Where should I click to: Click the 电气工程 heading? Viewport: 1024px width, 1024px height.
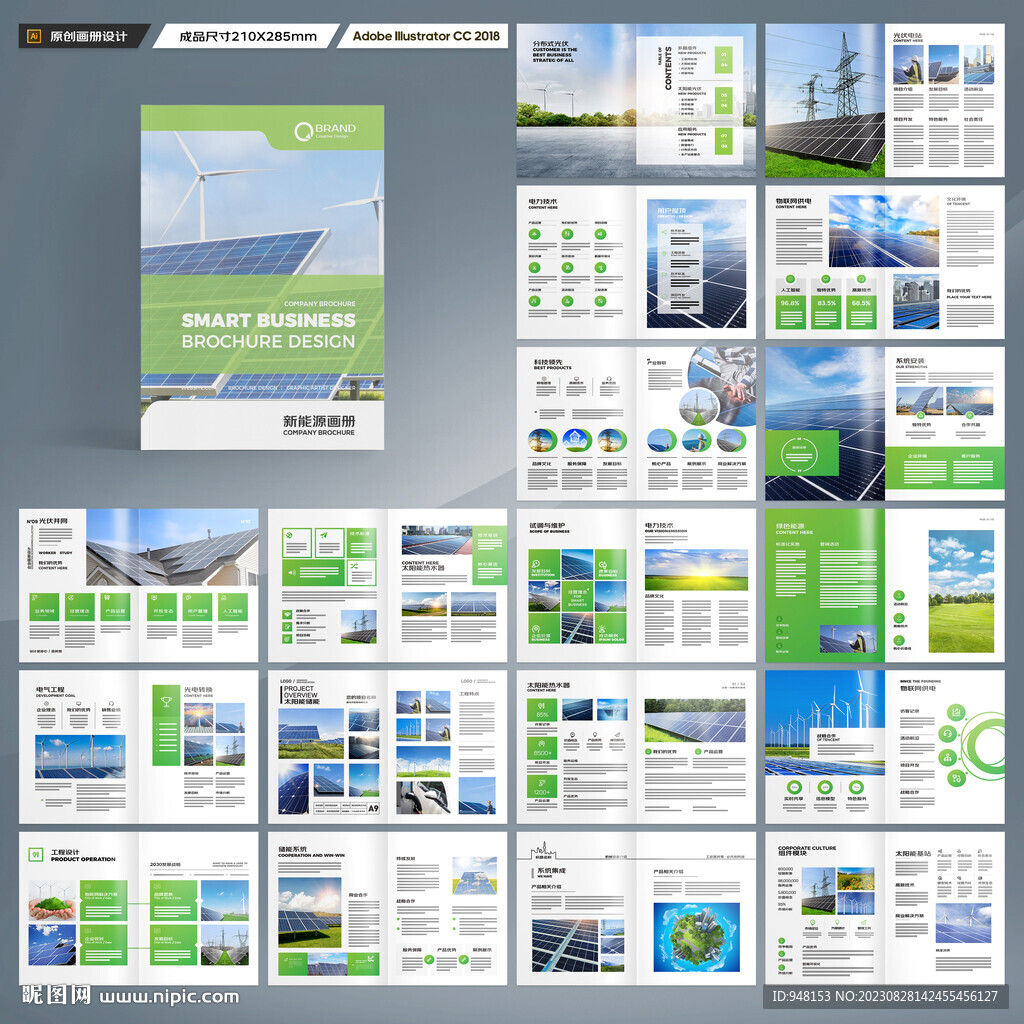coord(50,690)
